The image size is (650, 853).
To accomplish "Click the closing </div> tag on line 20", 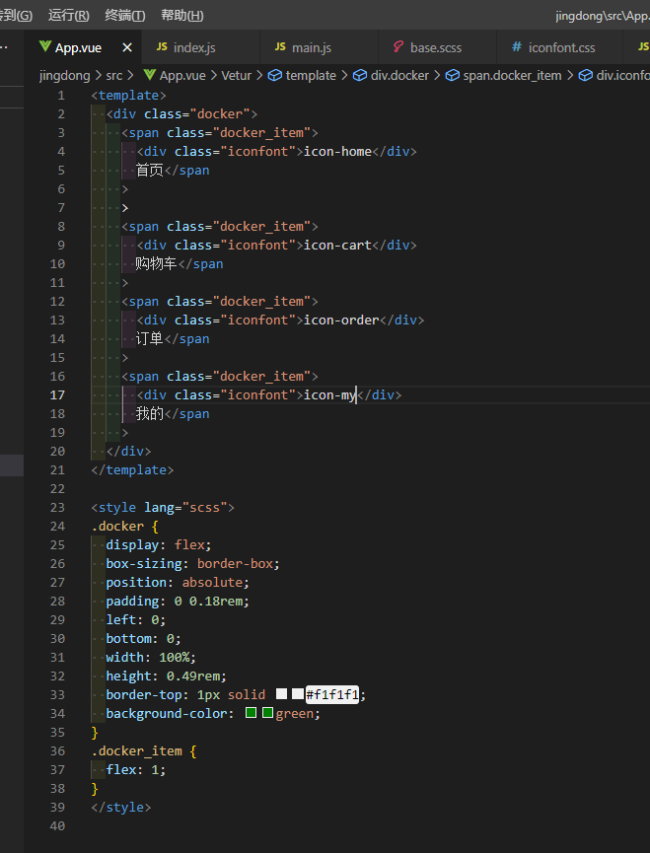I will (129, 451).
